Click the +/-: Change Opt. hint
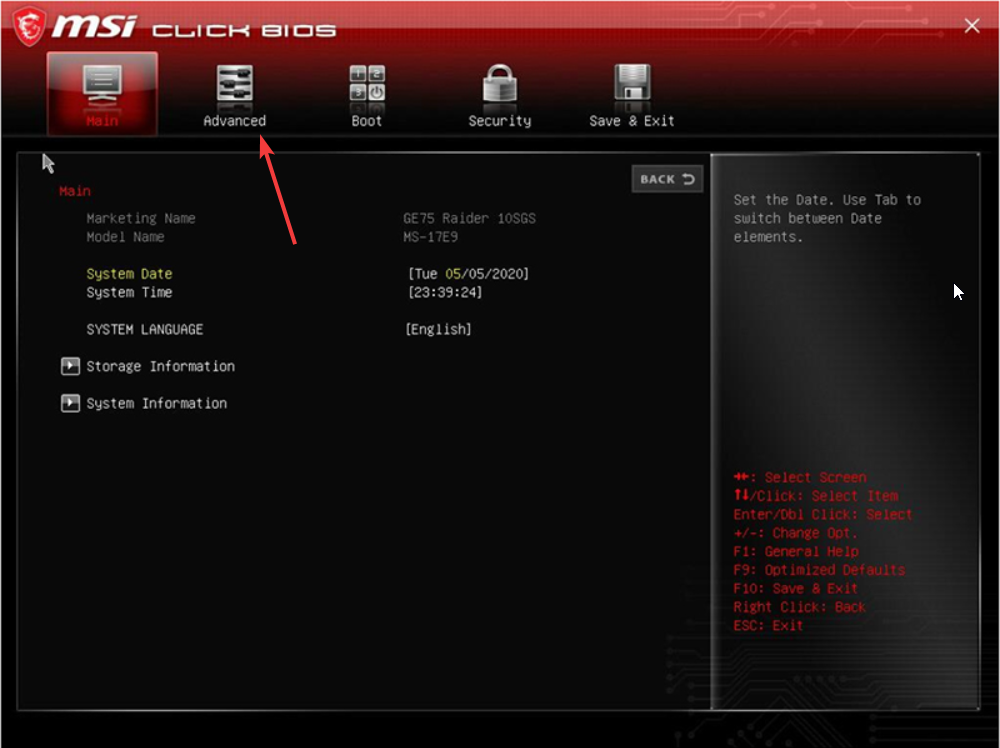Screen dimensions: 1000x748 795,533
